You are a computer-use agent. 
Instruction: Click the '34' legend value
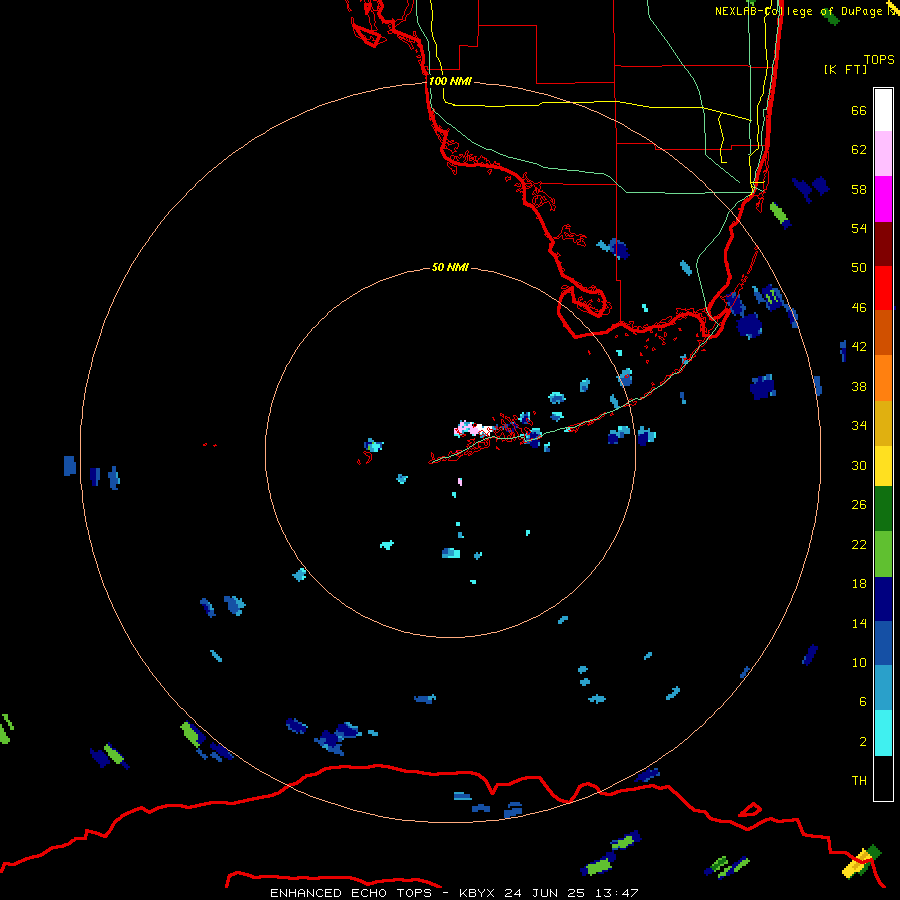pos(859,426)
